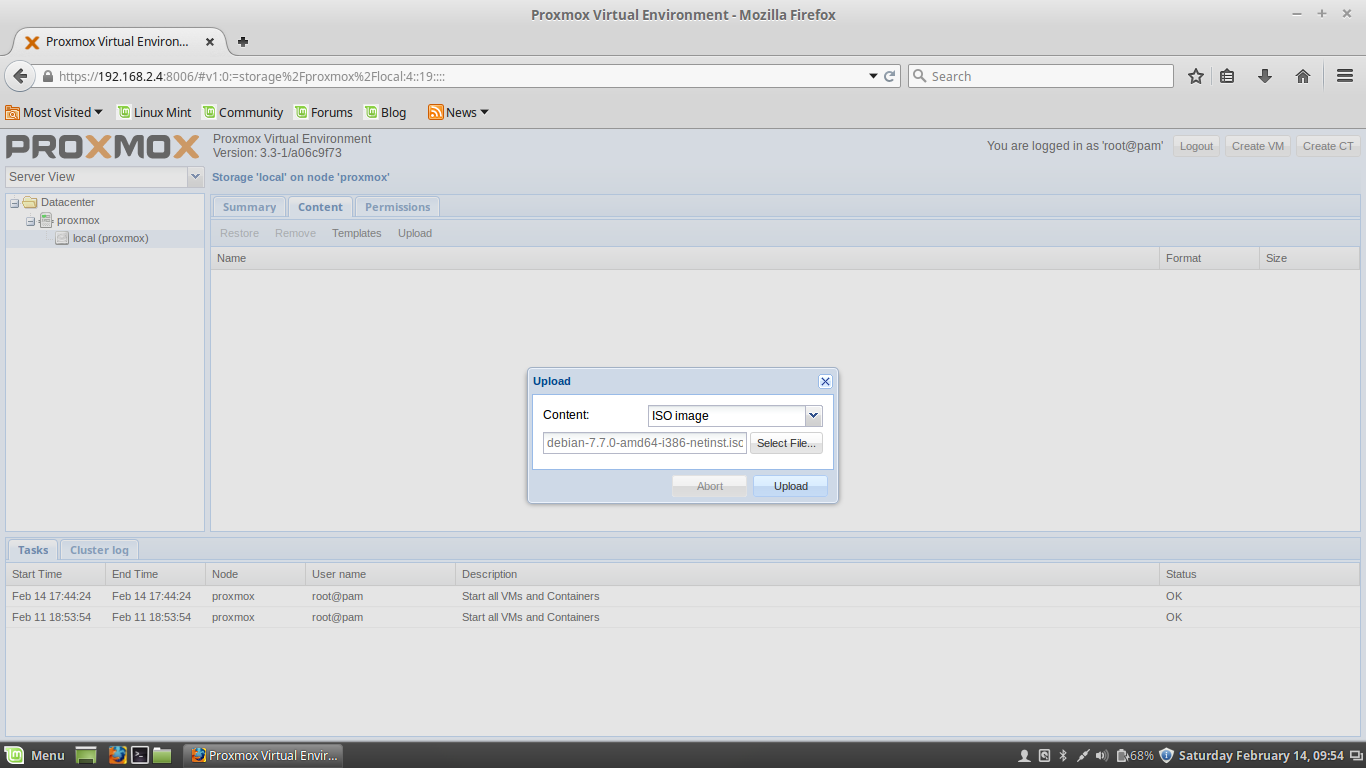Screen dimensions: 1366x768
Task: Open the URL history dropdown arrow
Action: [873, 76]
